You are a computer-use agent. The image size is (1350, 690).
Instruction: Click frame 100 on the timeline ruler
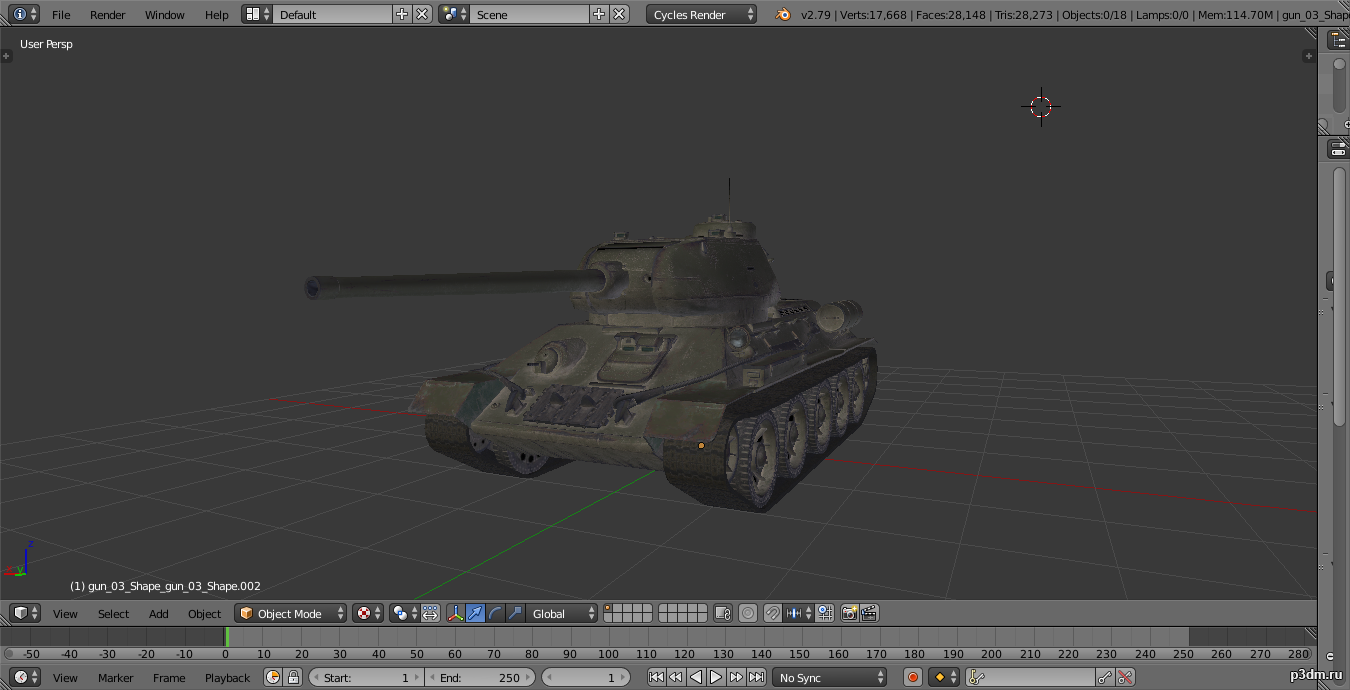[608, 653]
